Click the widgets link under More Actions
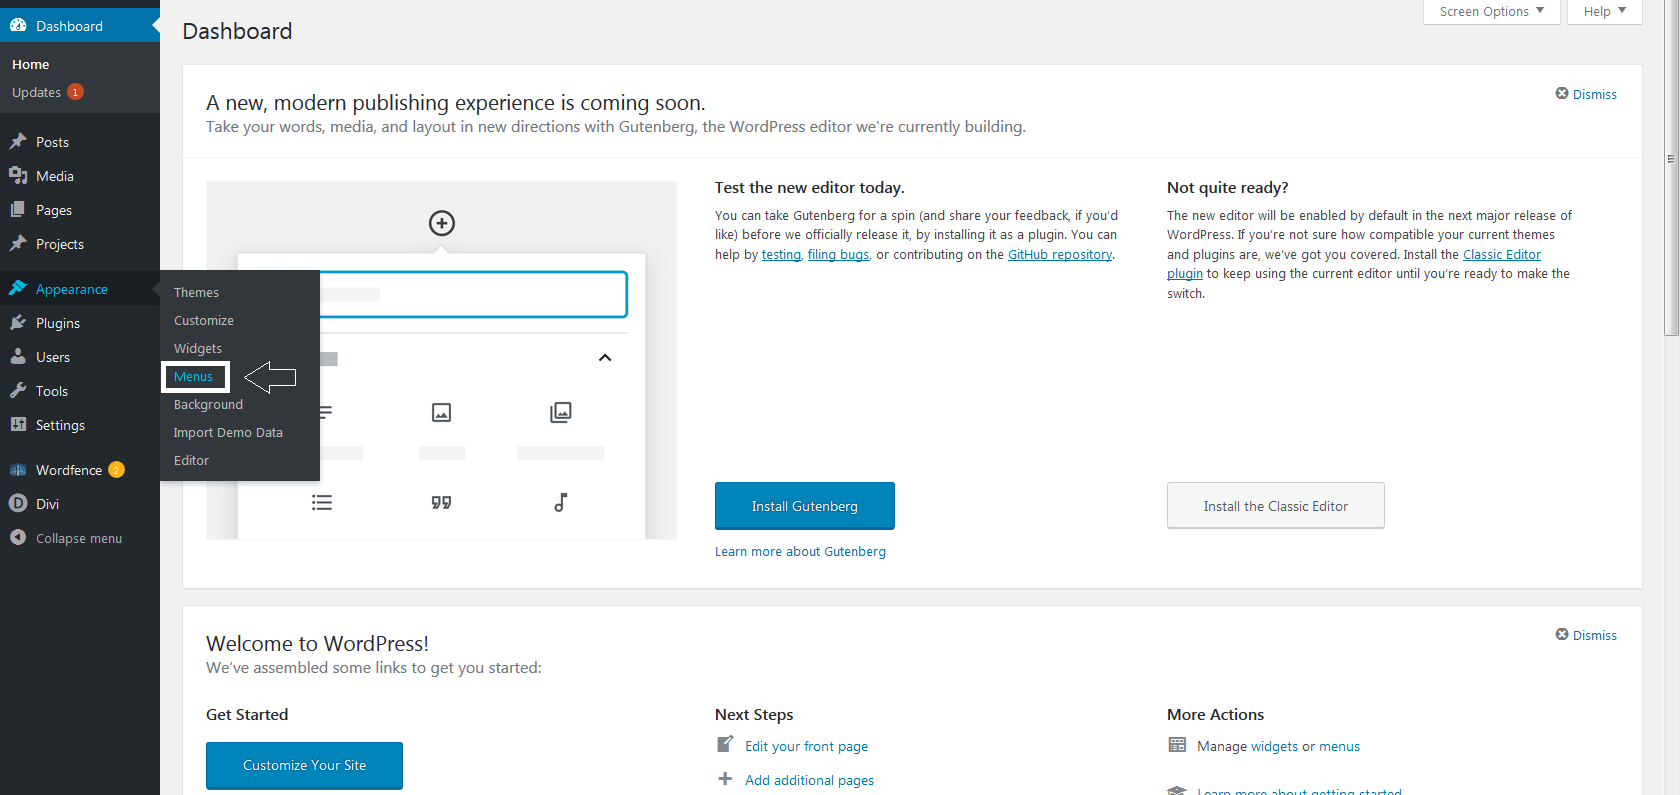1680x795 pixels. click(x=1274, y=746)
